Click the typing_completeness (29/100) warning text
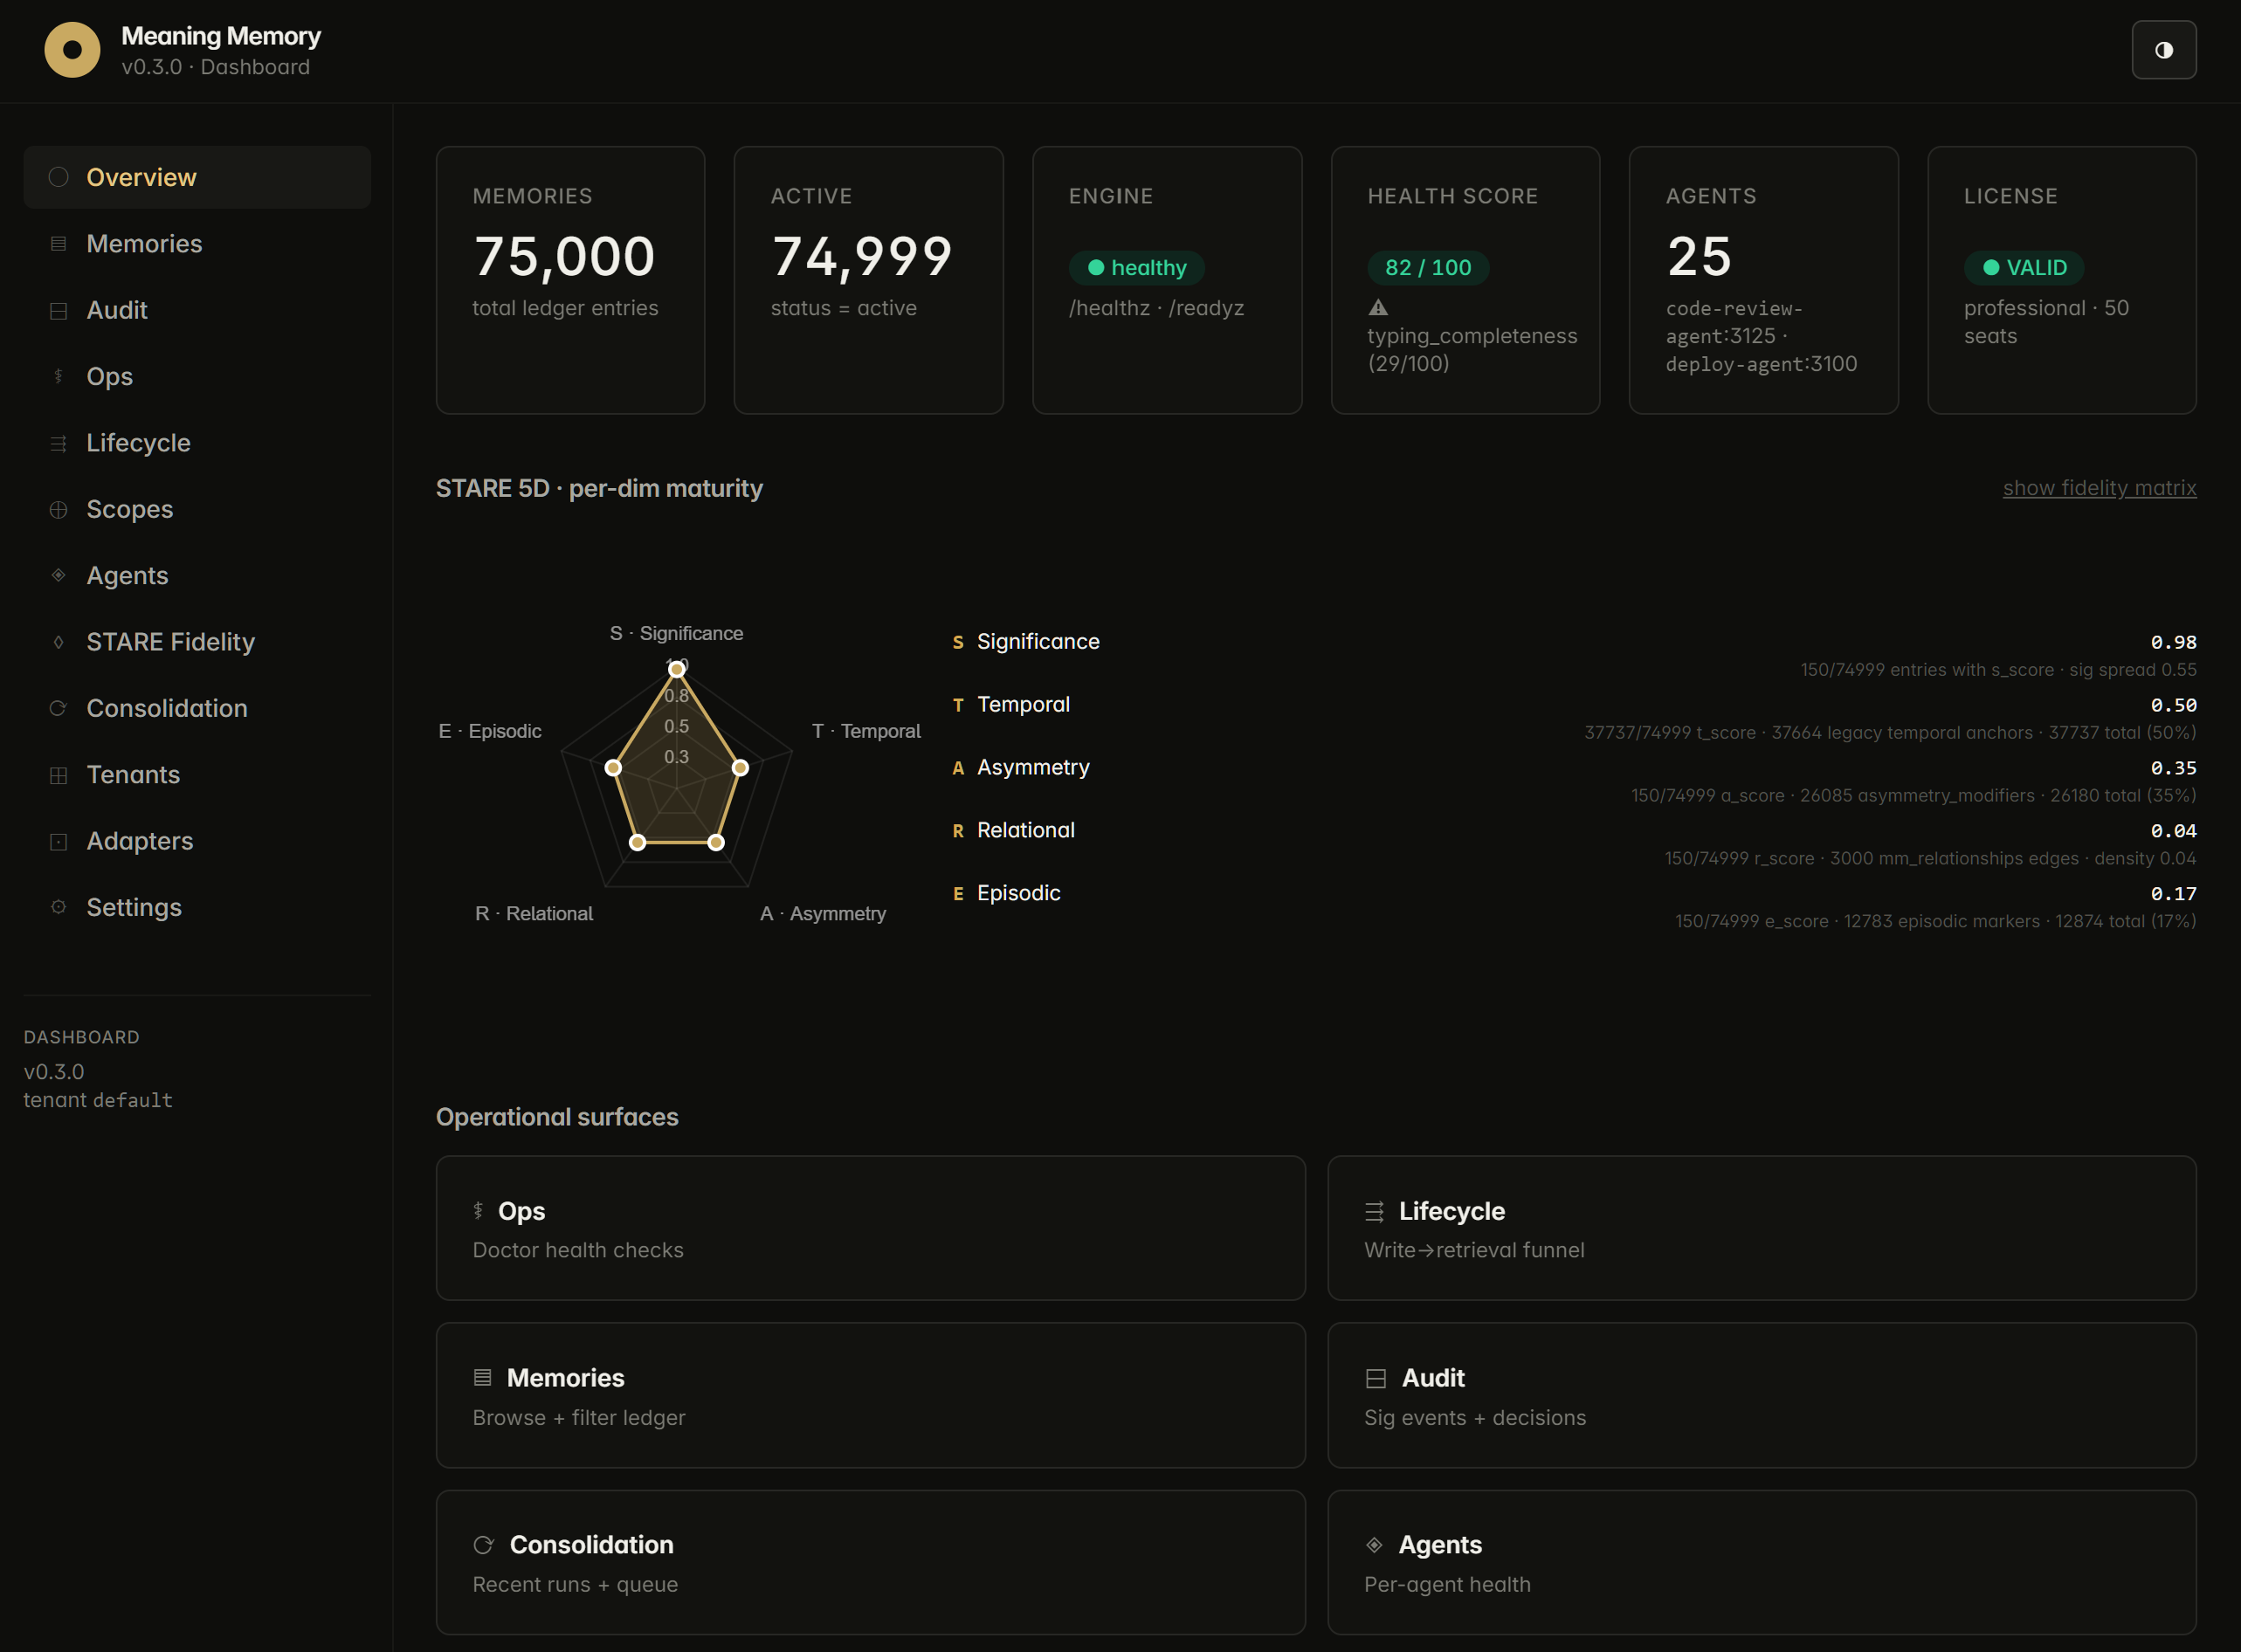Viewport: 2241px width, 1652px height. pos(1472,350)
